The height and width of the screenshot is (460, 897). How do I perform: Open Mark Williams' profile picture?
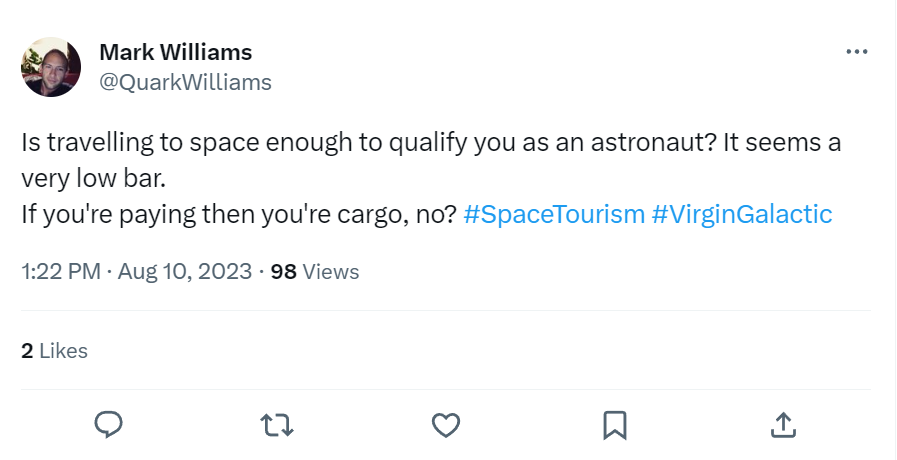[x=51, y=67]
